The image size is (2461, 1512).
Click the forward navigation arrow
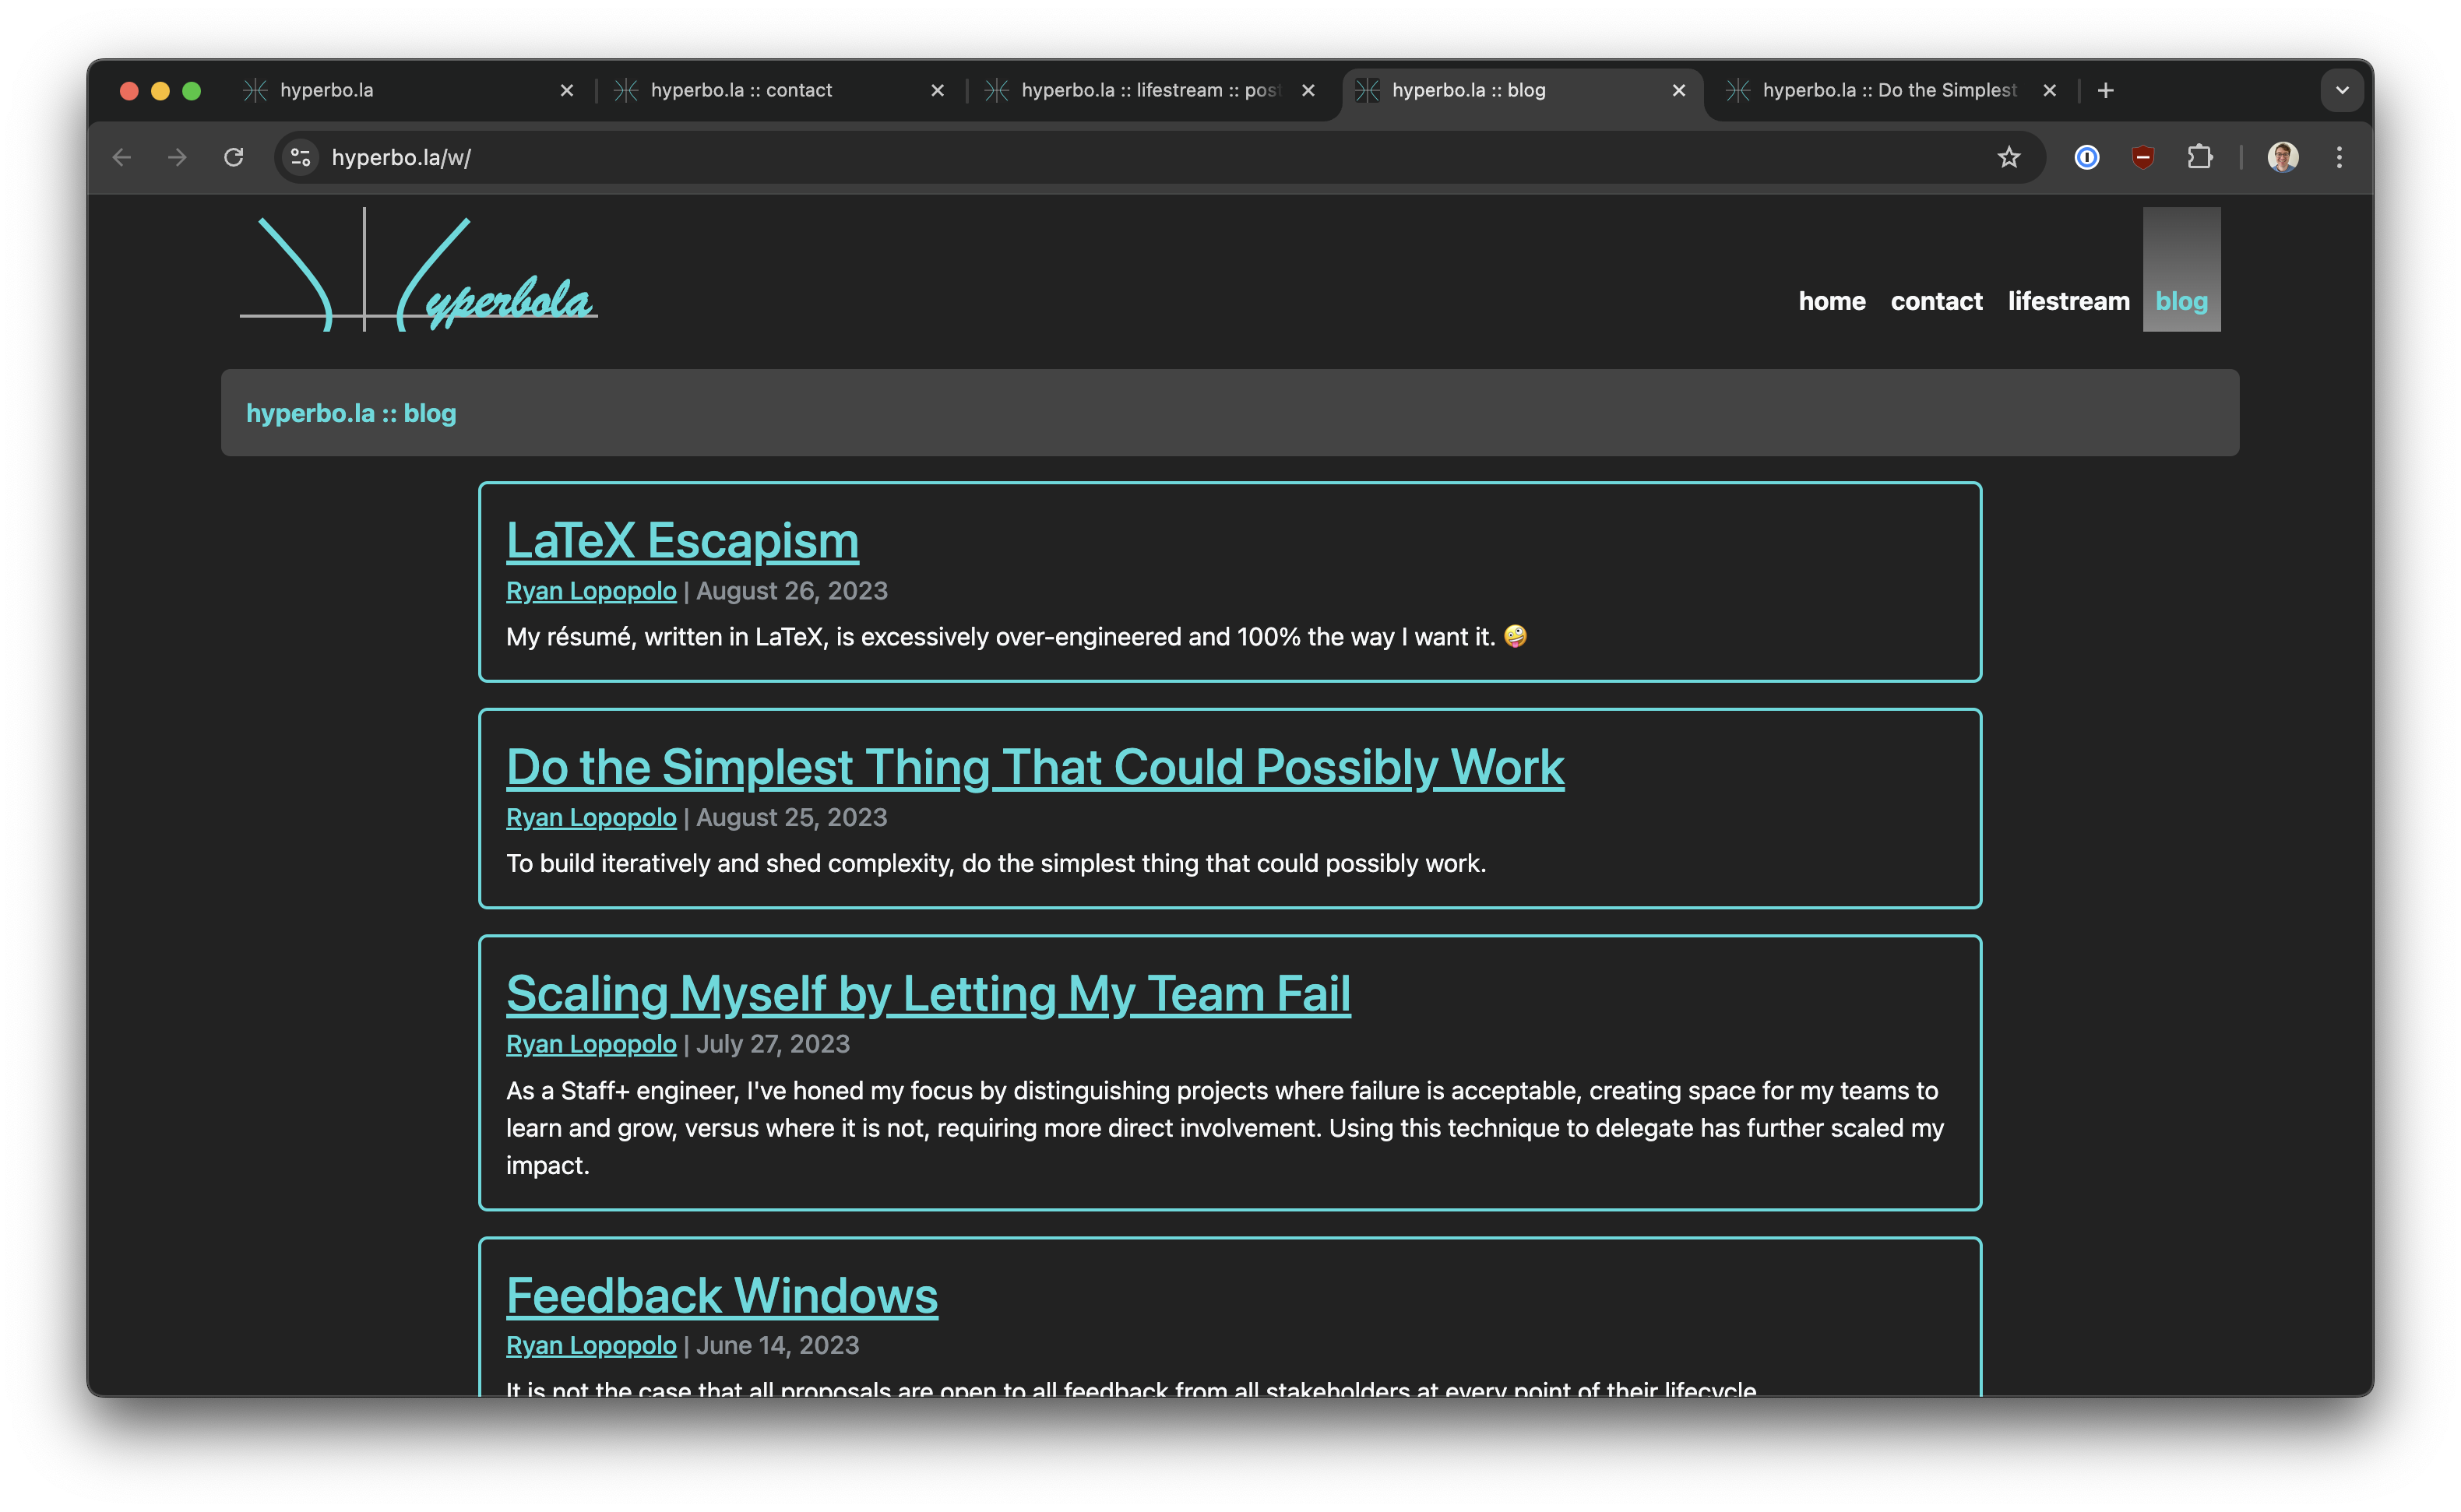[x=177, y=157]
